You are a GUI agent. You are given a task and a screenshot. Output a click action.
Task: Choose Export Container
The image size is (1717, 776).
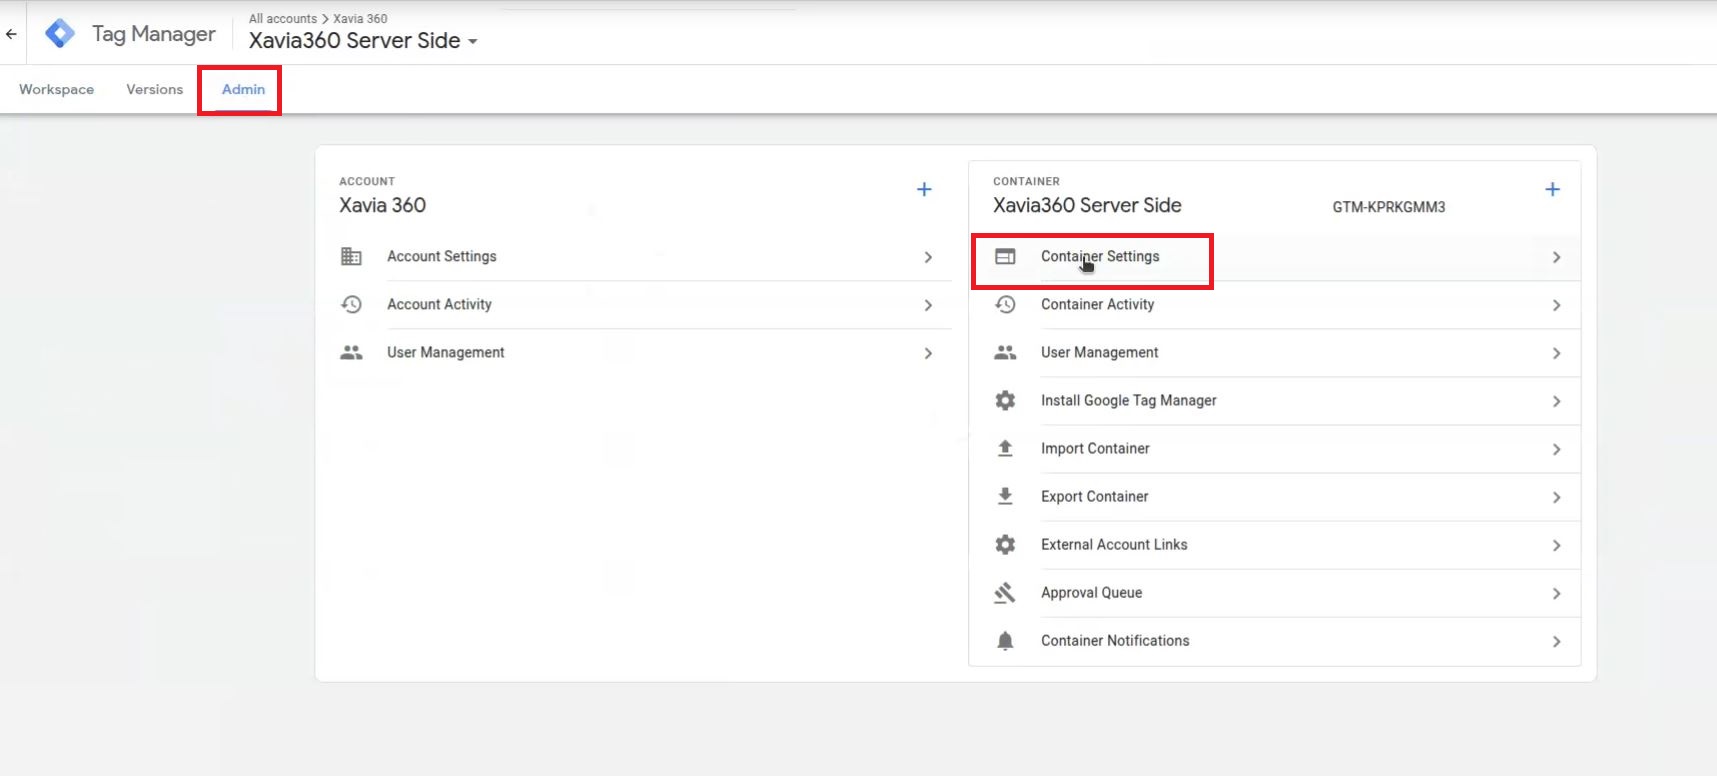[x=1094, y=496]
